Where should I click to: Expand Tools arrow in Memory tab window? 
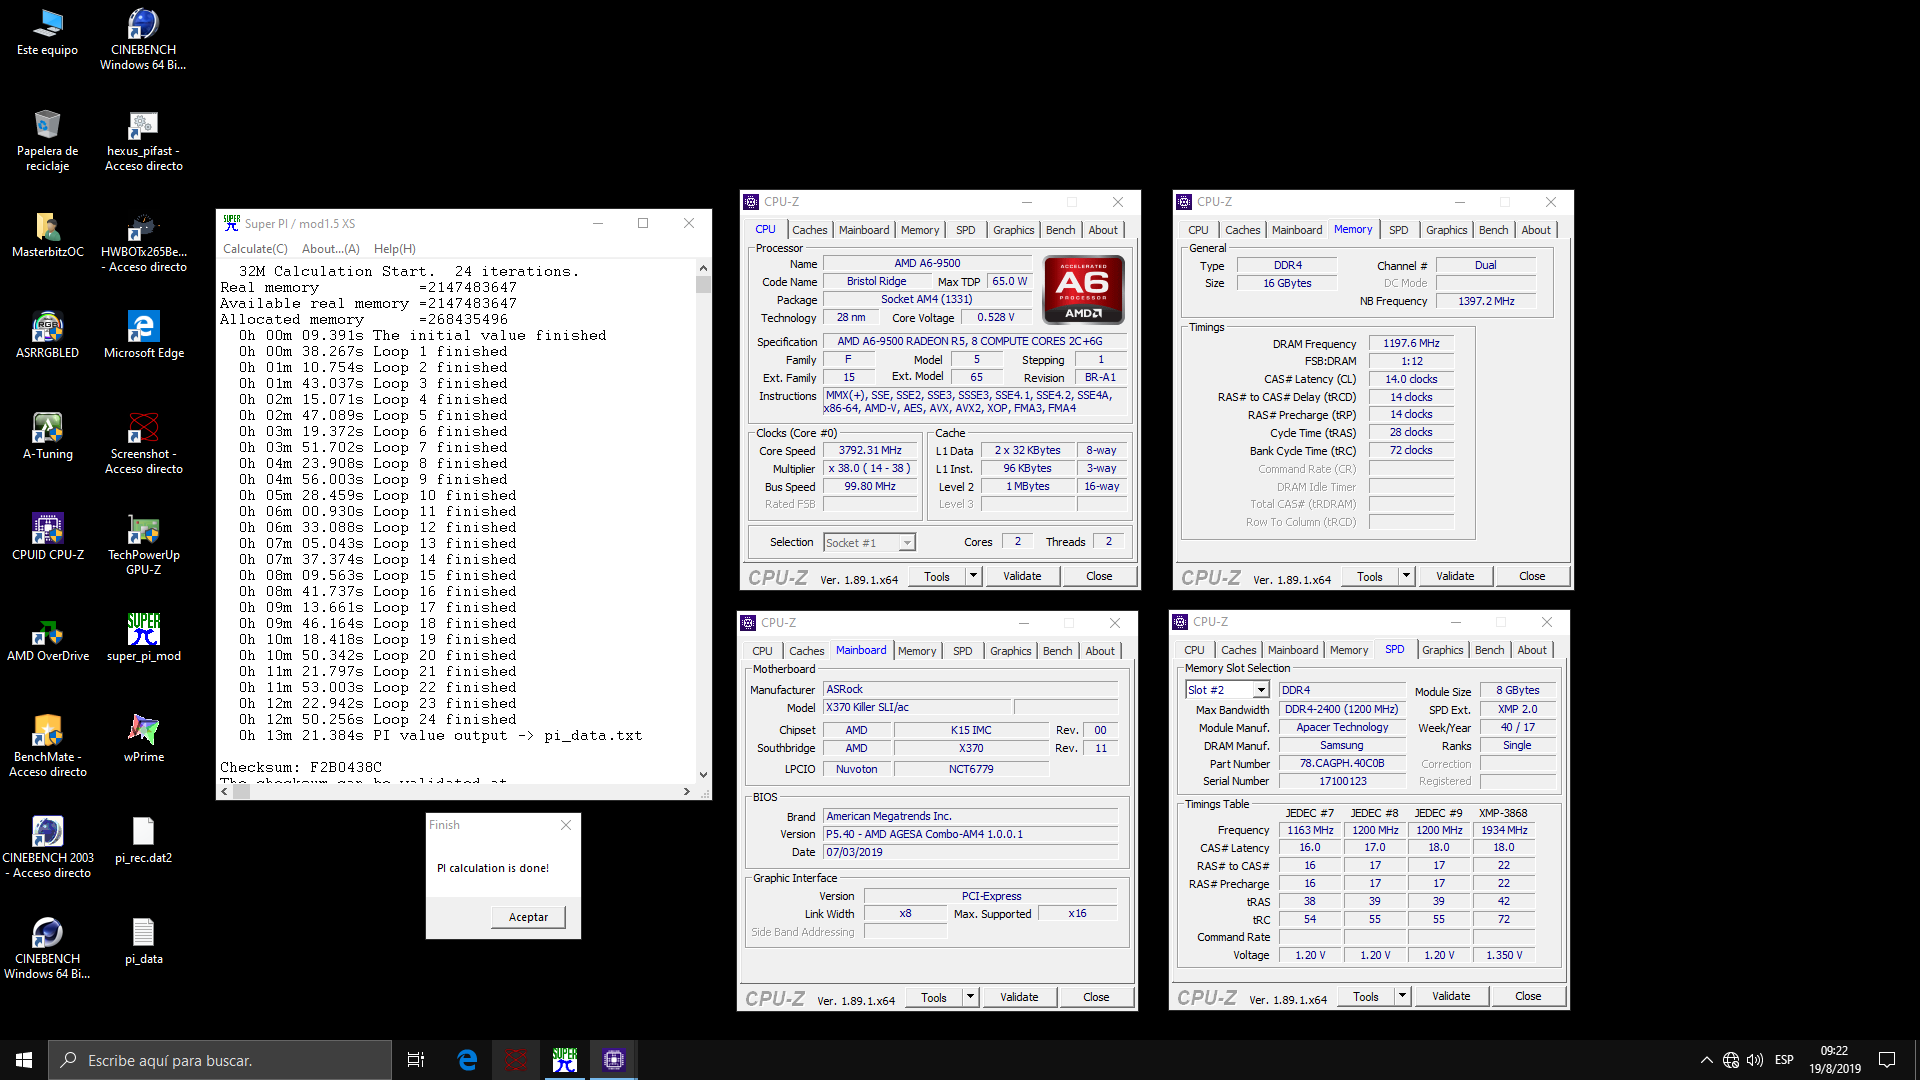tap(1406, 576)
